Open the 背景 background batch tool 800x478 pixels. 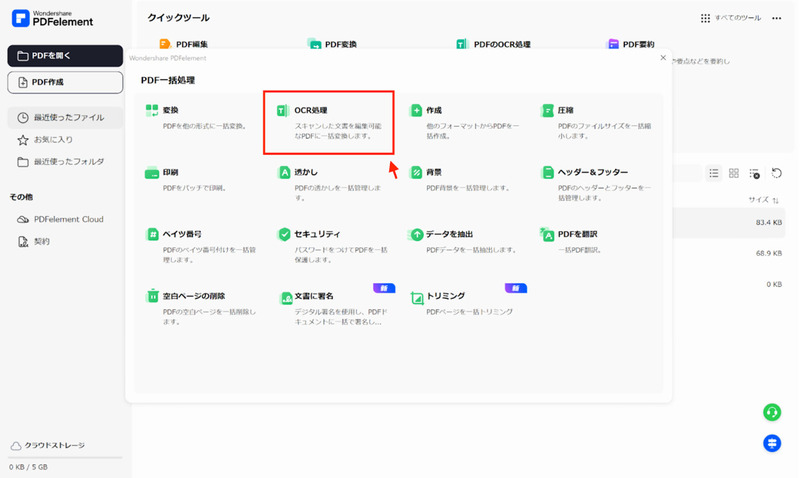pyautogui.click(x=460, y=179)
